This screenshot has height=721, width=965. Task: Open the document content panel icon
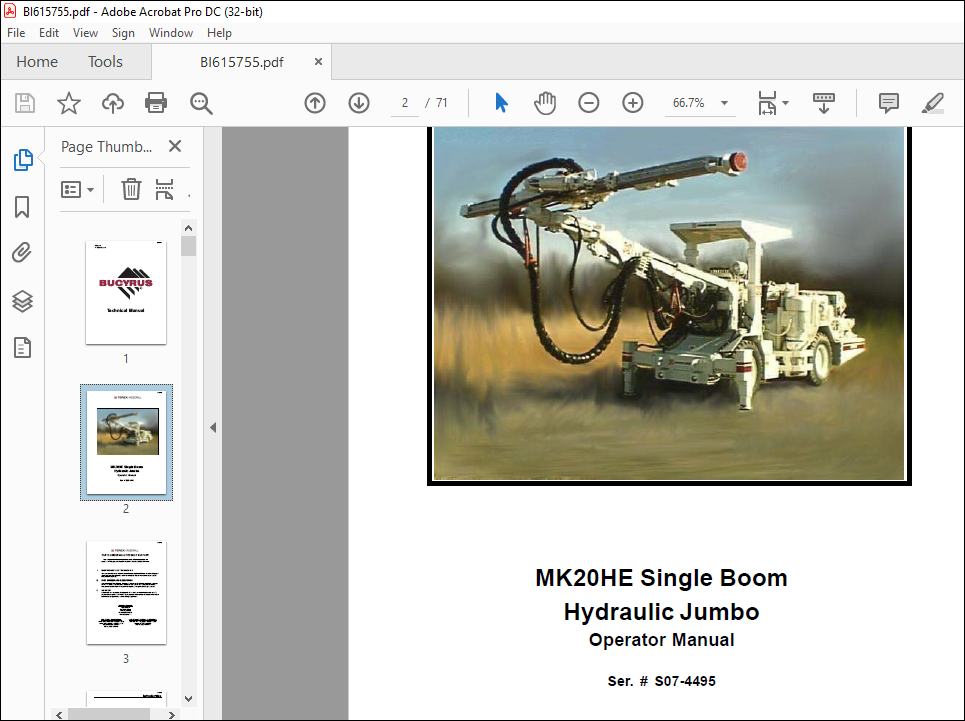pos(22,348)
